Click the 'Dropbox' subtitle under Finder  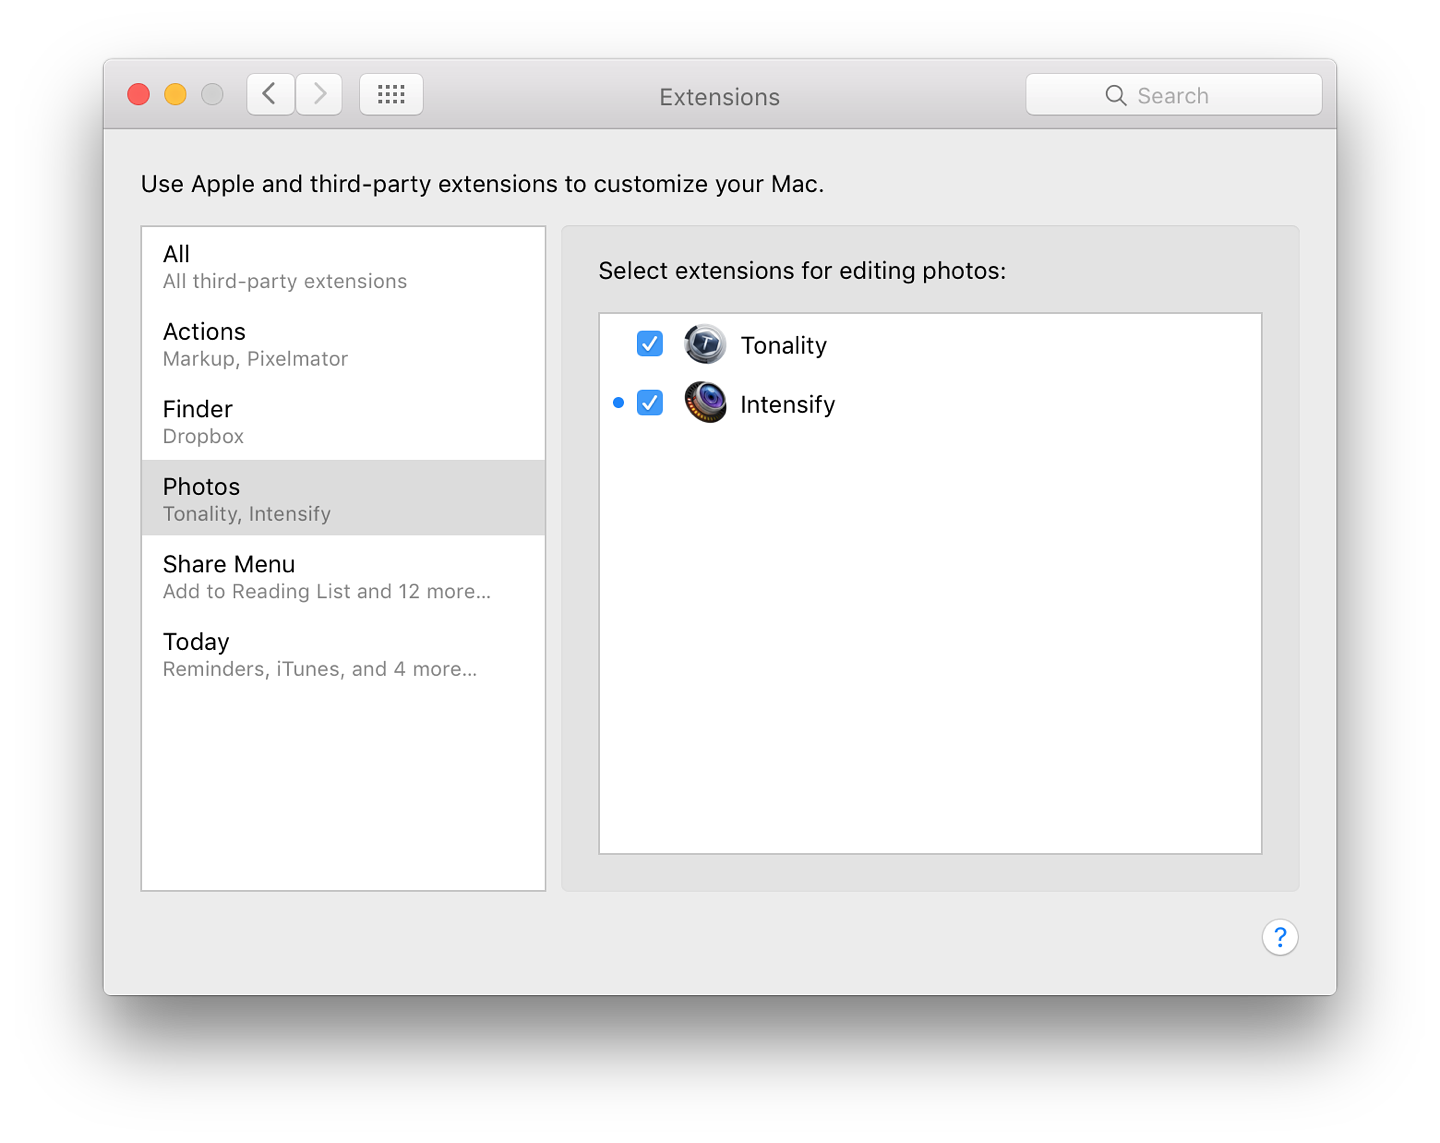pos(203,437)
